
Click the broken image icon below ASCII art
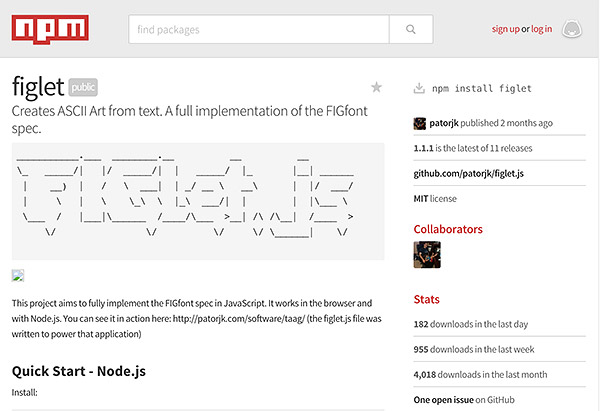18,275
